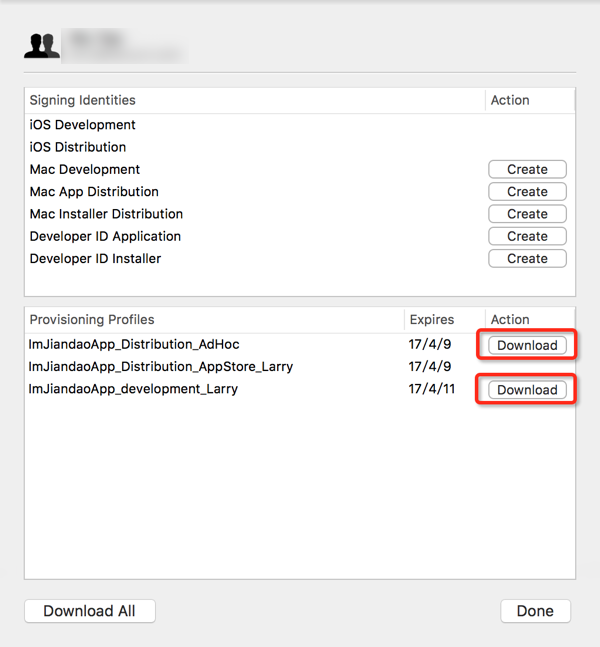
Task: Click Done to close the dialog
Action: [x=535, y=611]
